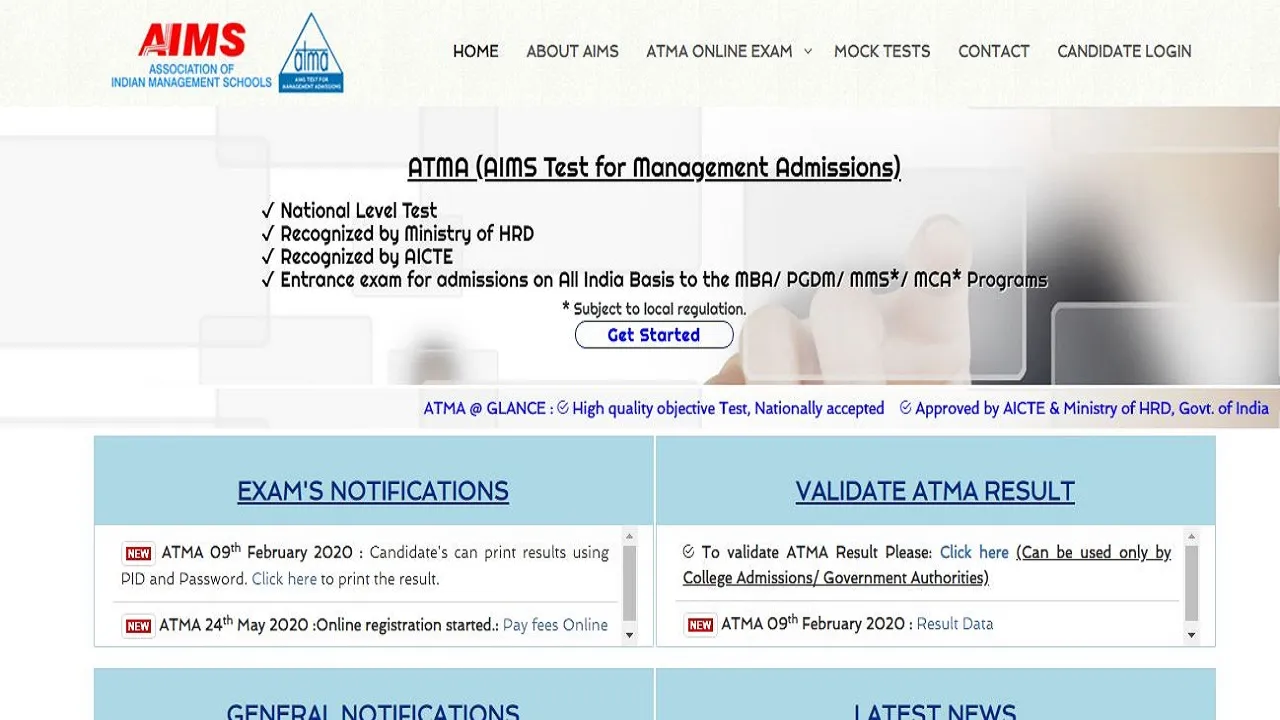Open Pay fees Online link
This screenshot has width=1280, height=720.
(555, 625)
